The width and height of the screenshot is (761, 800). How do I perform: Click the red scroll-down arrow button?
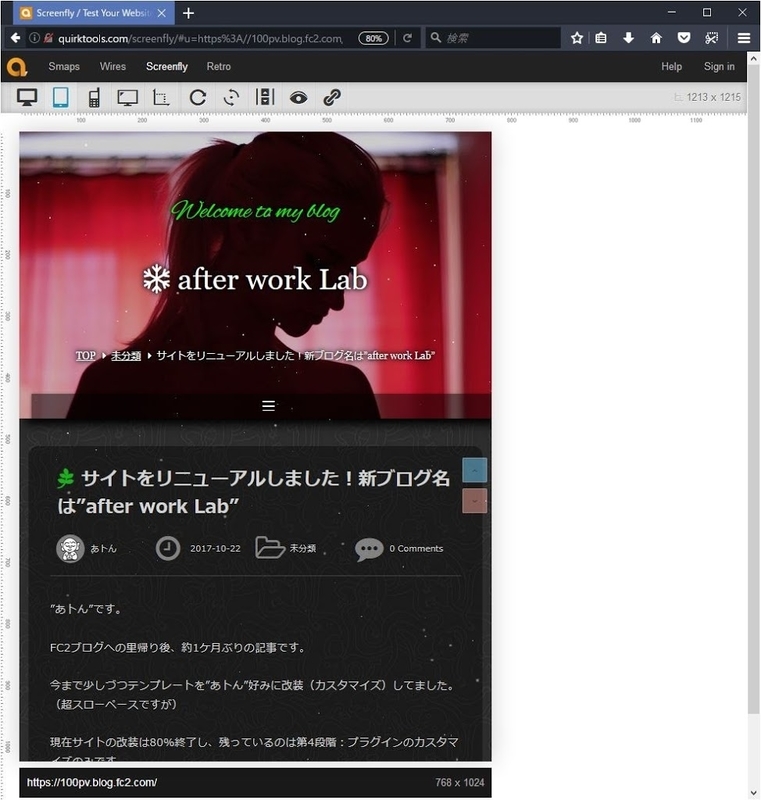[x=474, y=501]
